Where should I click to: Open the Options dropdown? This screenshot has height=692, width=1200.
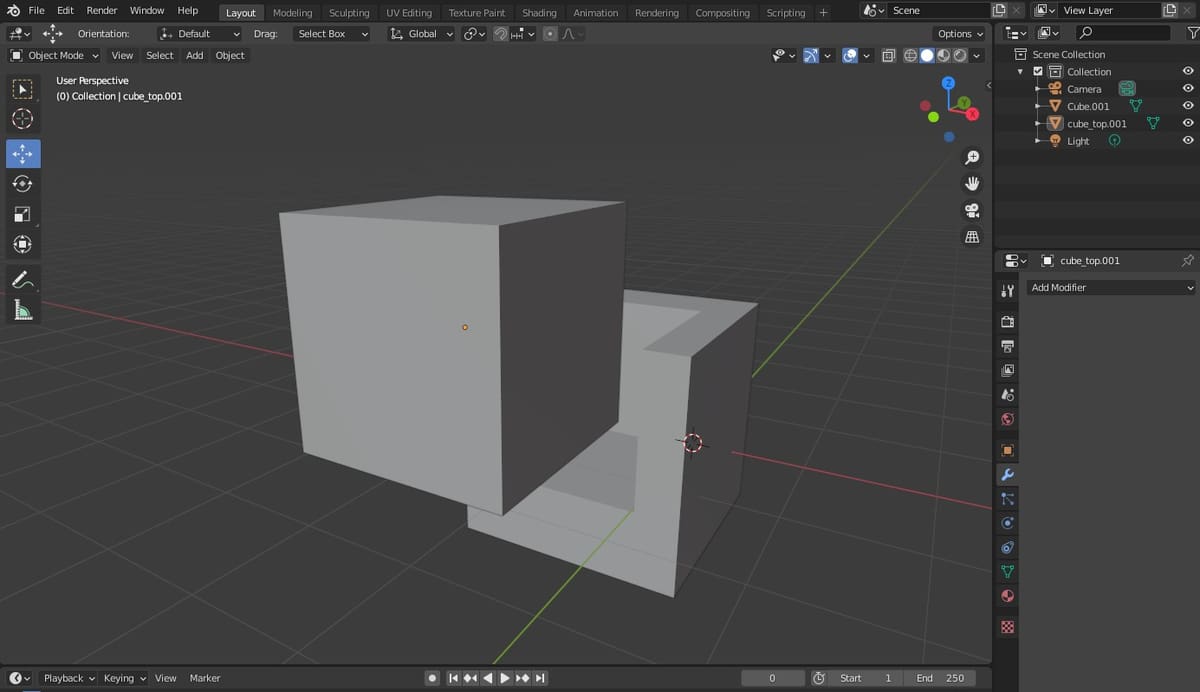[x=961, y=33]
